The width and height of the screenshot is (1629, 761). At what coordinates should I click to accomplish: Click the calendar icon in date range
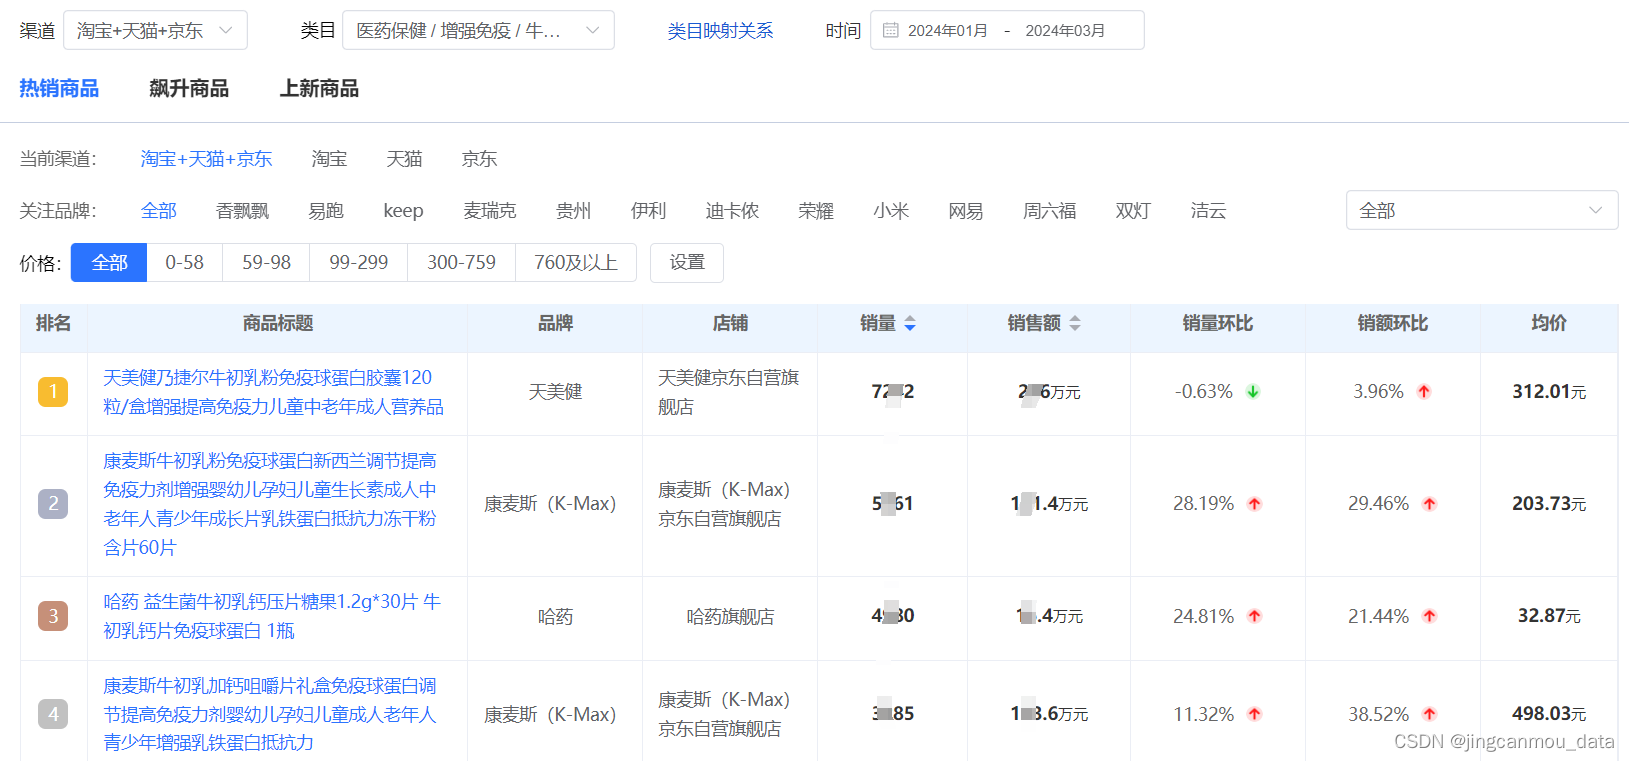(x=890, y=30)
